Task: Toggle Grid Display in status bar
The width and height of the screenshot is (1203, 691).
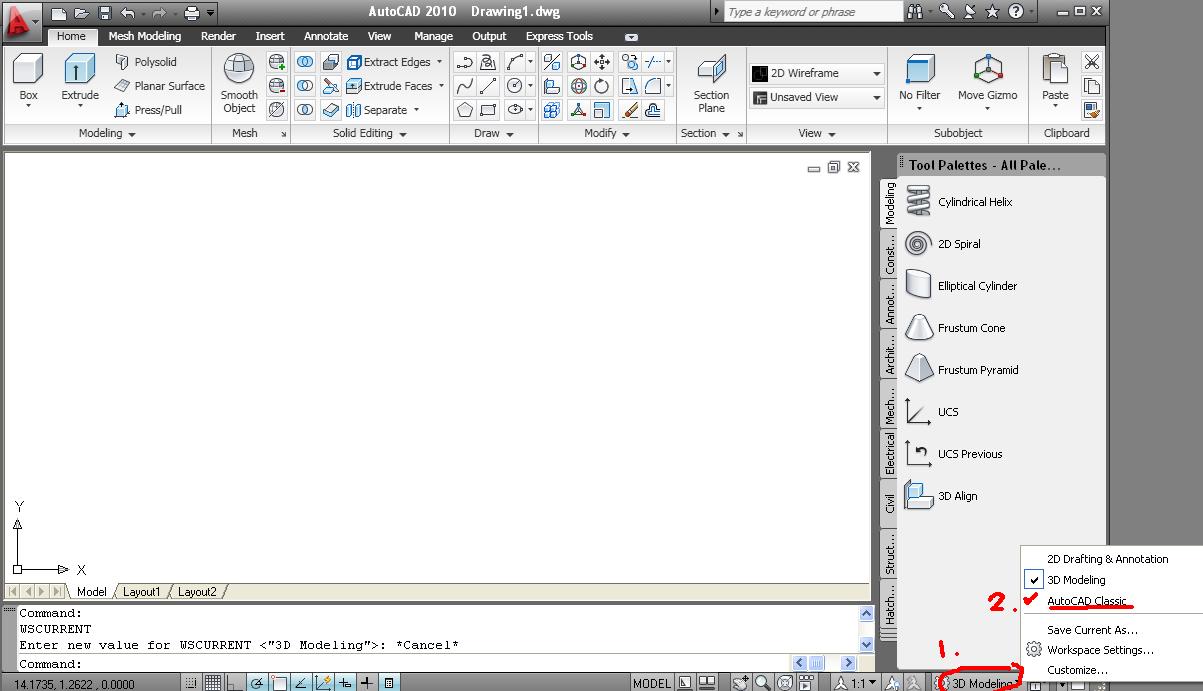Action: point(213,683)
